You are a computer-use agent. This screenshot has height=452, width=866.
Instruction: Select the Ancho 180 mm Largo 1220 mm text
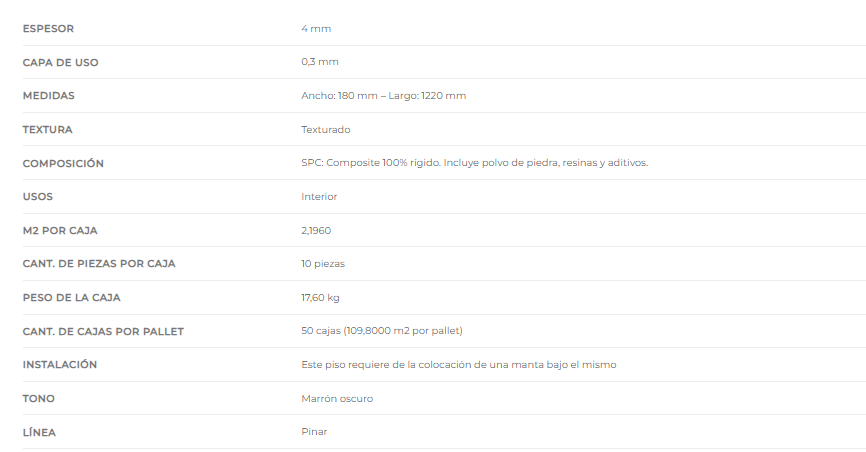[x=383, y=96]
